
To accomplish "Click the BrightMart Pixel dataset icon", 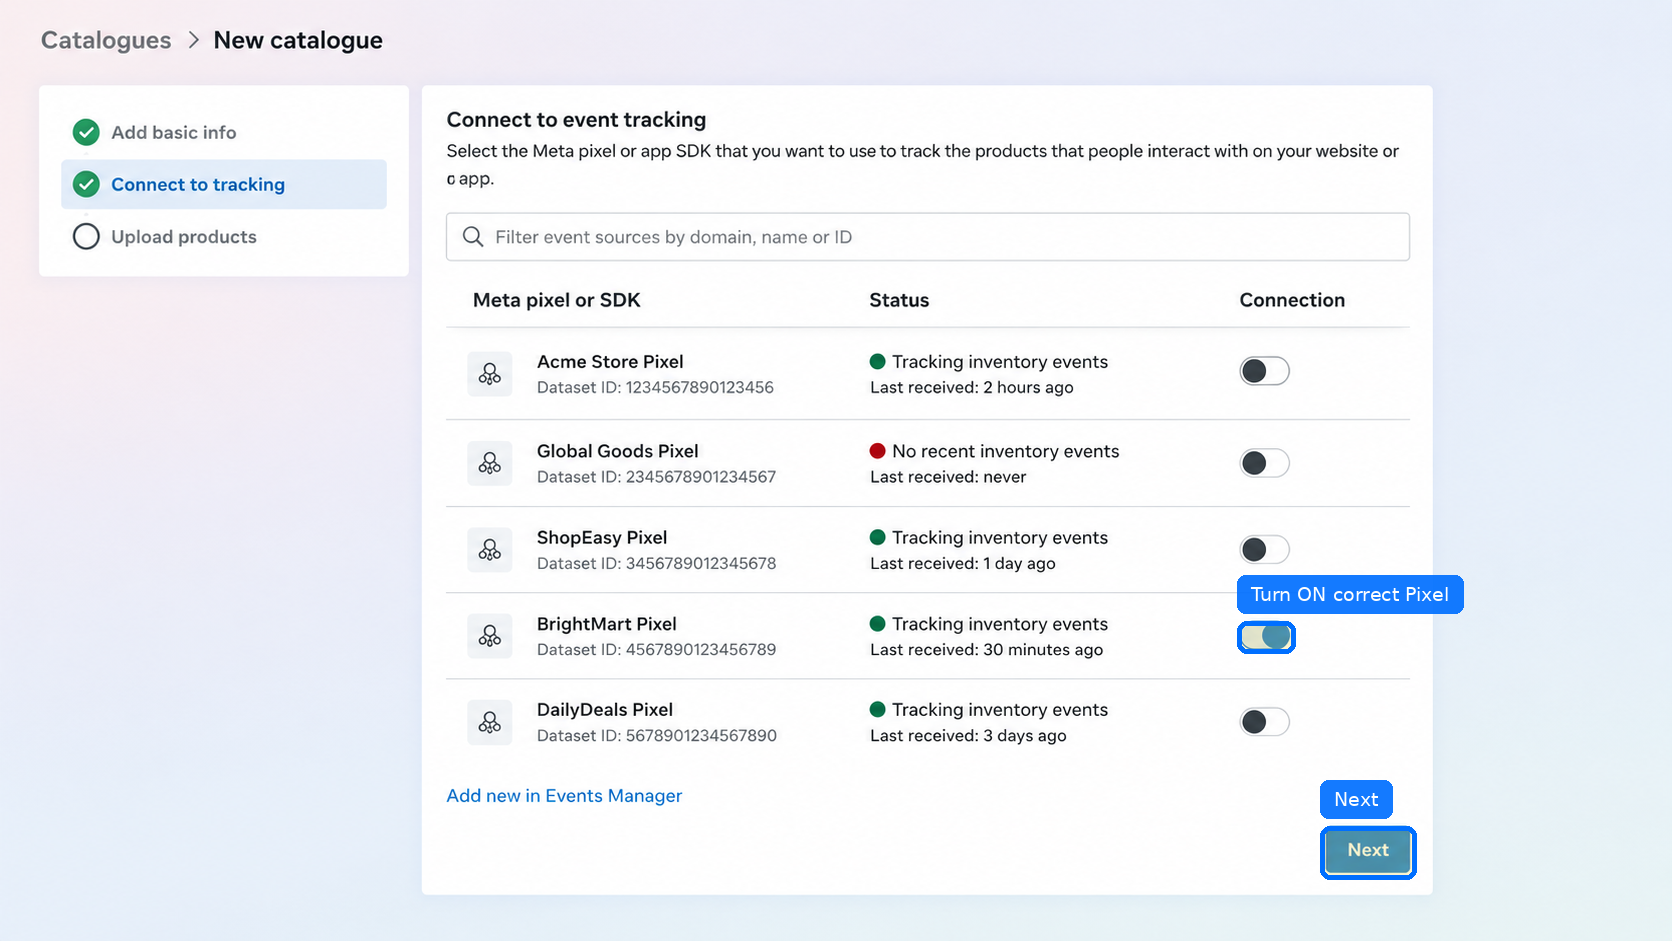I will tap(490, 636).
